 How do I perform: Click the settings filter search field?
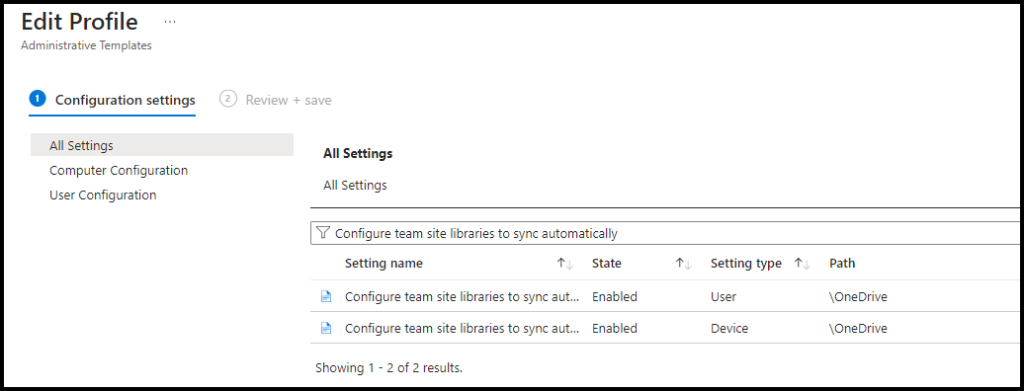(x=665, y=233)
